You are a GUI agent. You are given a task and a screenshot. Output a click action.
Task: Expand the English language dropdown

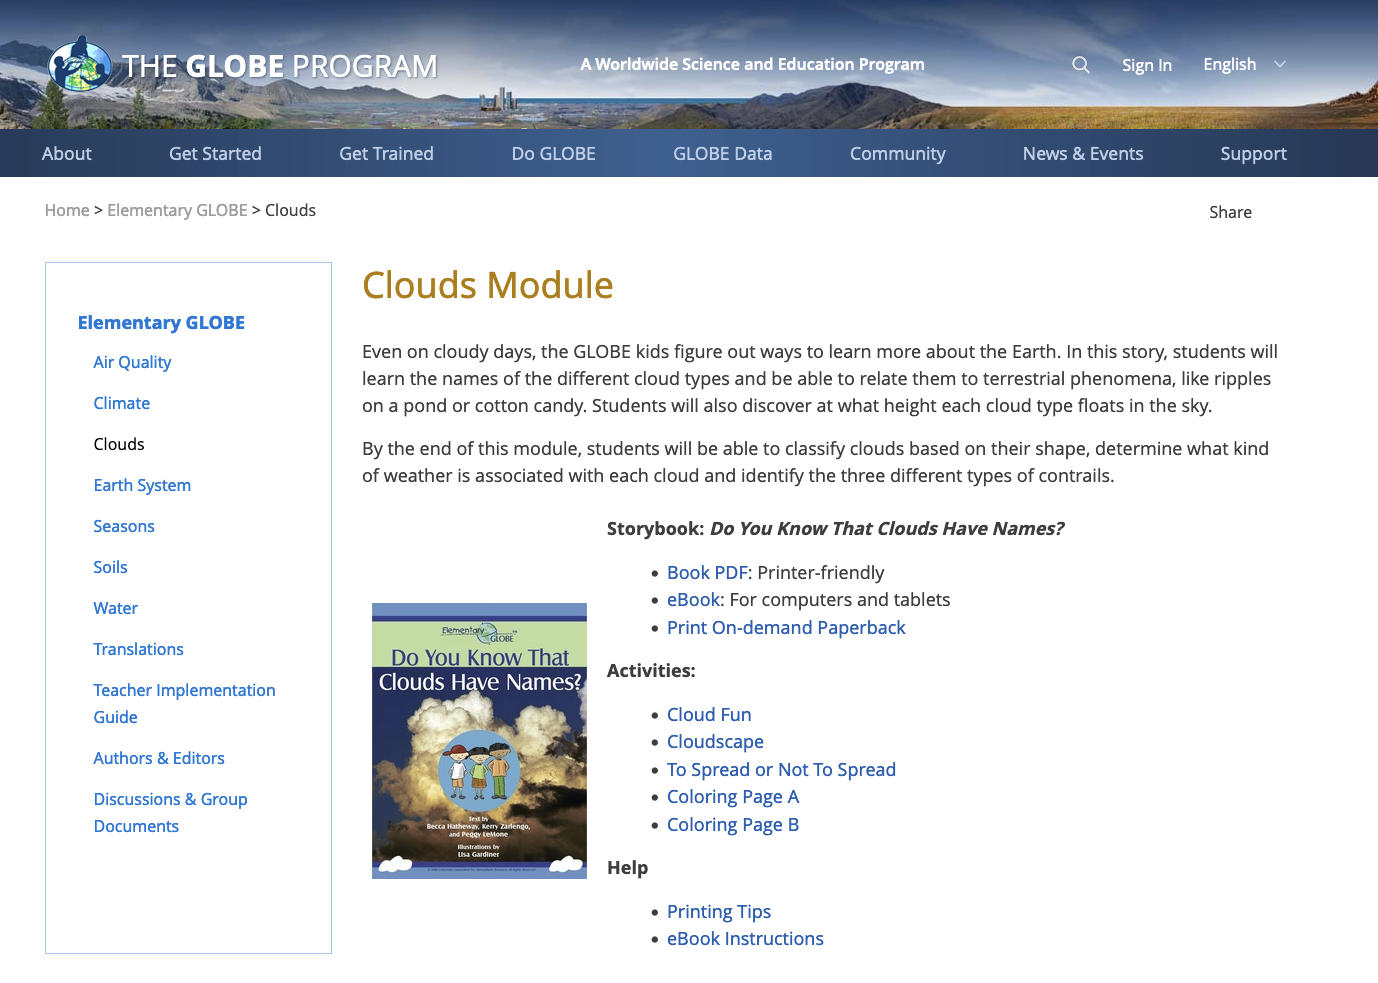(1229, 64)
